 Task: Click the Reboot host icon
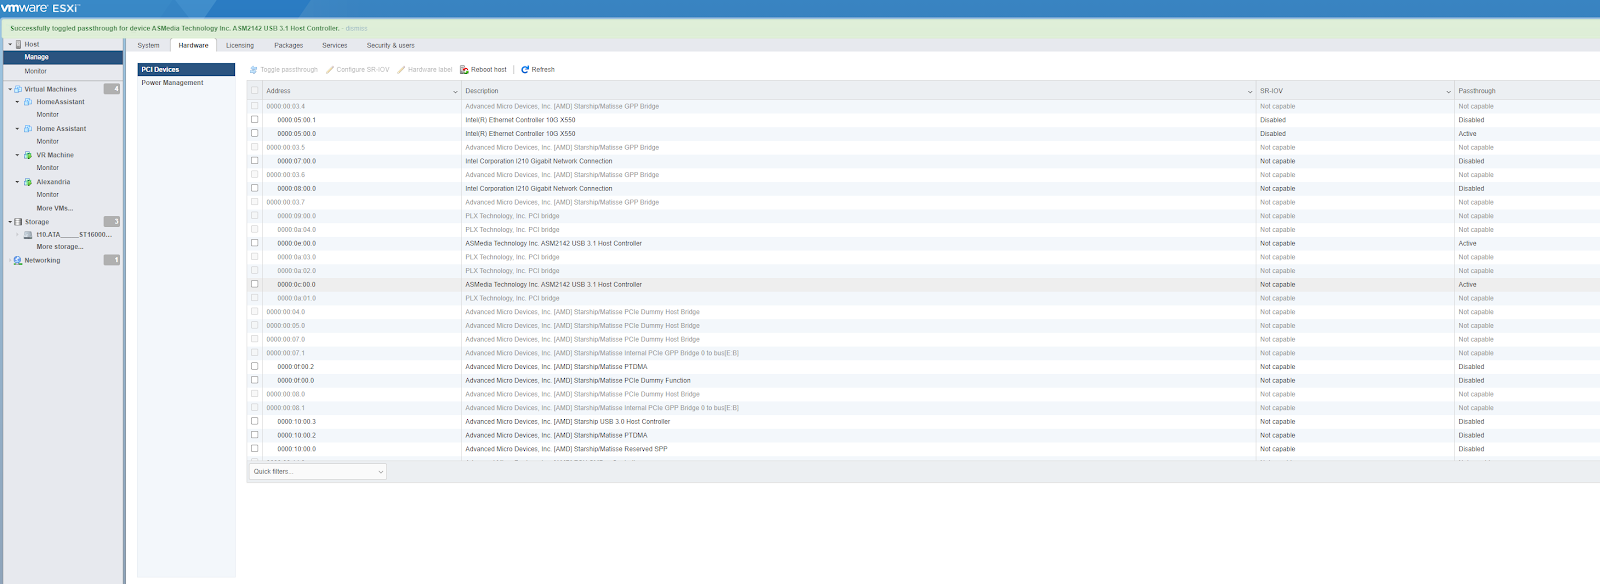(464, 70)
